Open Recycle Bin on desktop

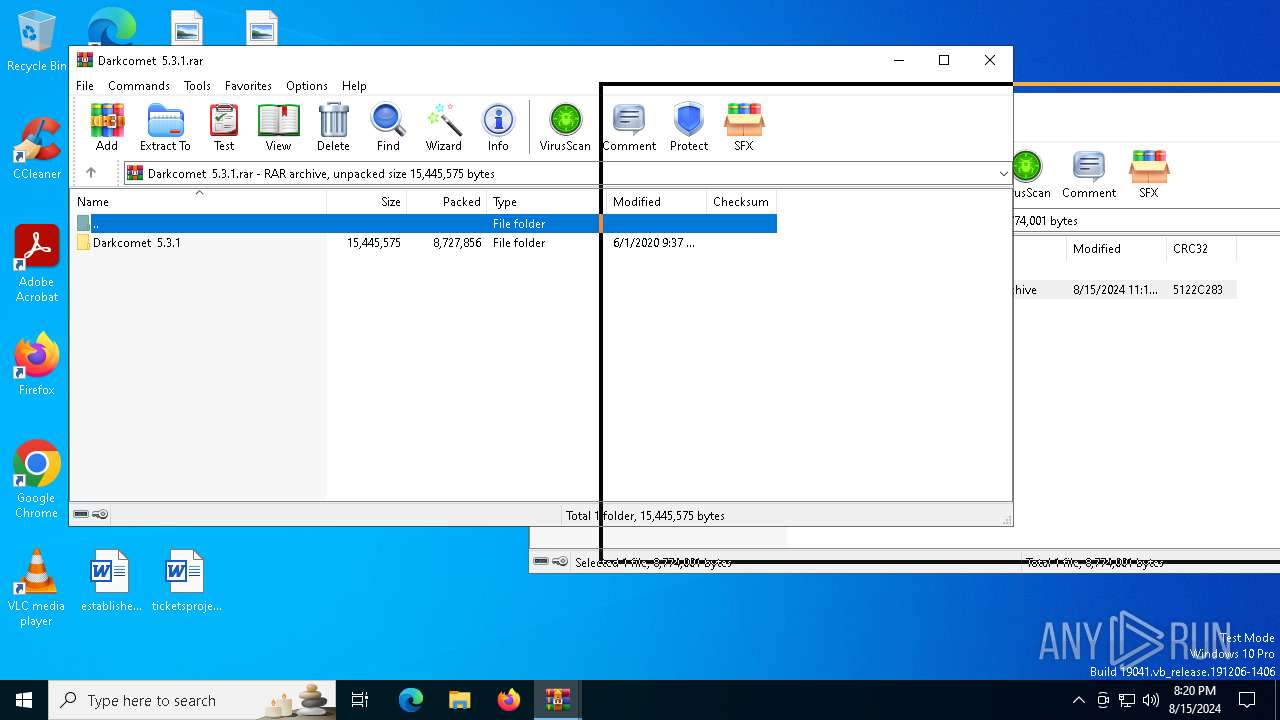(36, 42)
